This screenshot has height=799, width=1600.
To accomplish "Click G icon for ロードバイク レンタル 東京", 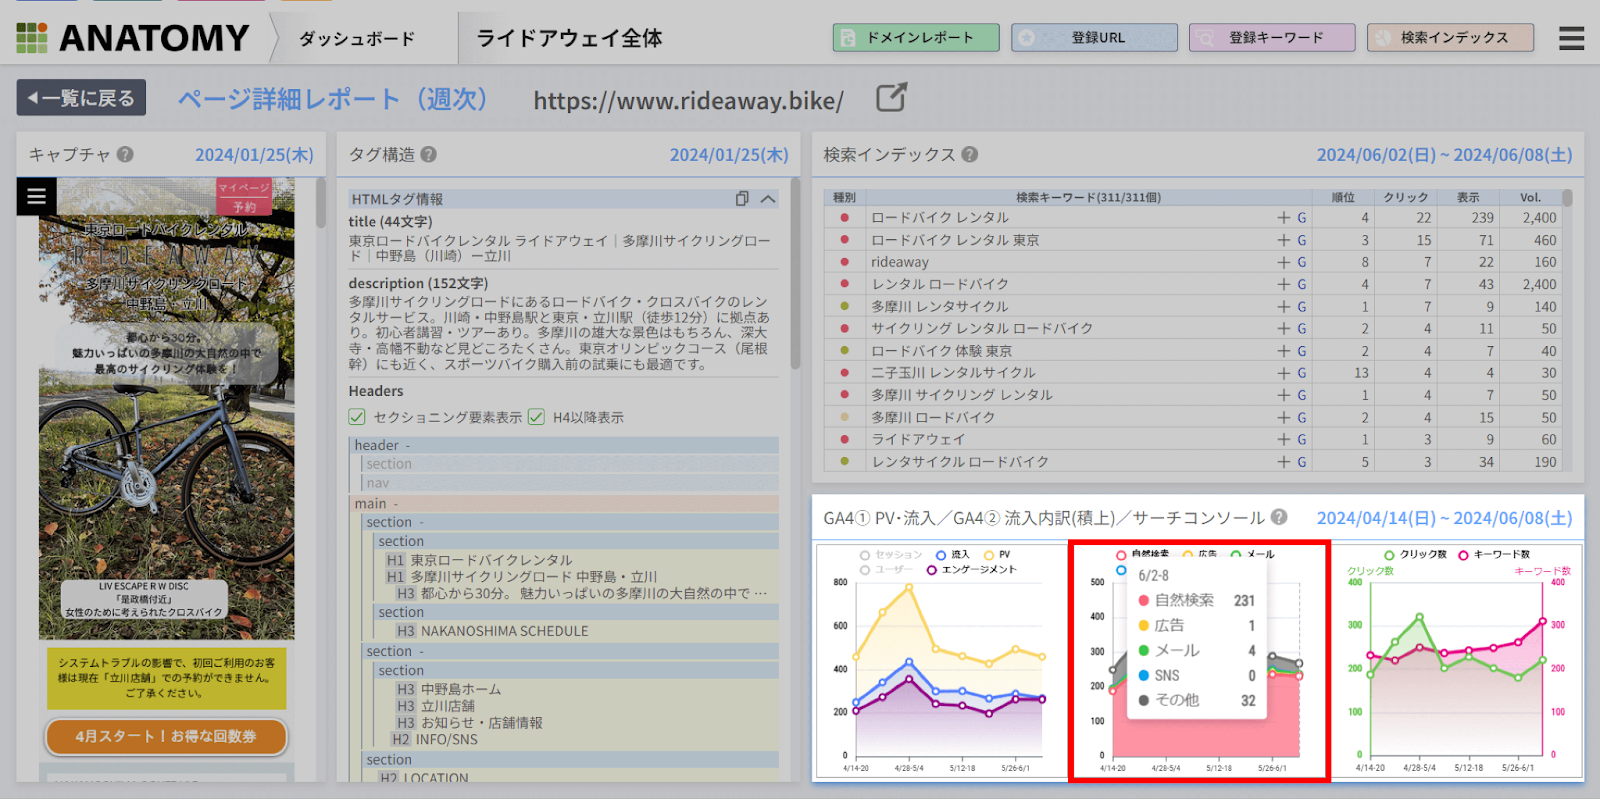I will pyautogui.click(x=1302, y=240).
